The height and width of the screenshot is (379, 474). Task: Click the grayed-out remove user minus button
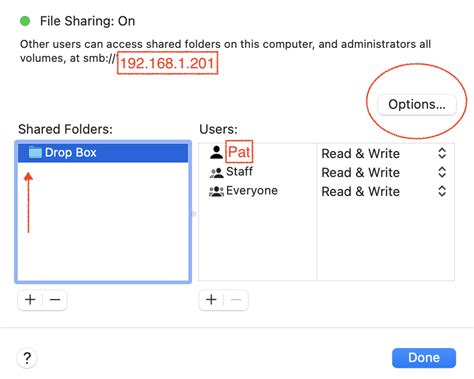coord(236,300)
